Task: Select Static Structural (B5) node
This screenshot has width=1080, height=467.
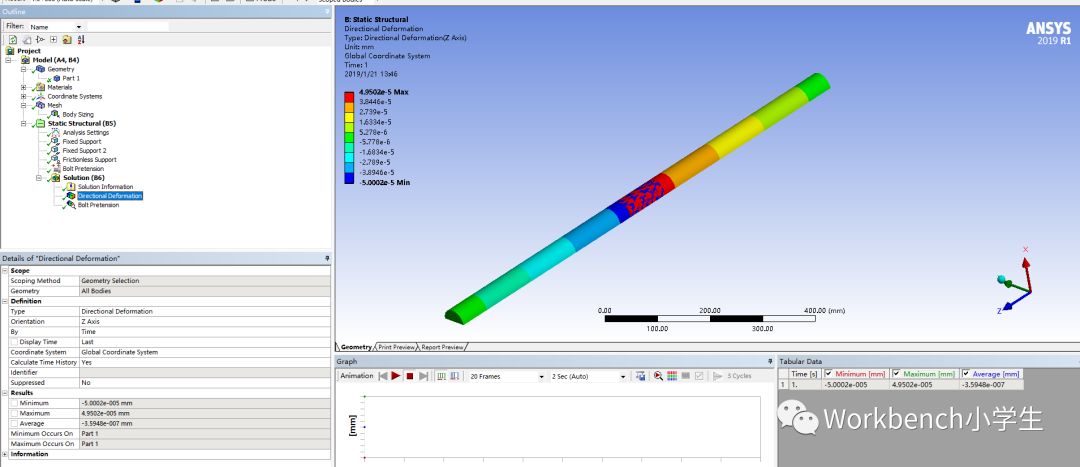Action: click(82, 123)
